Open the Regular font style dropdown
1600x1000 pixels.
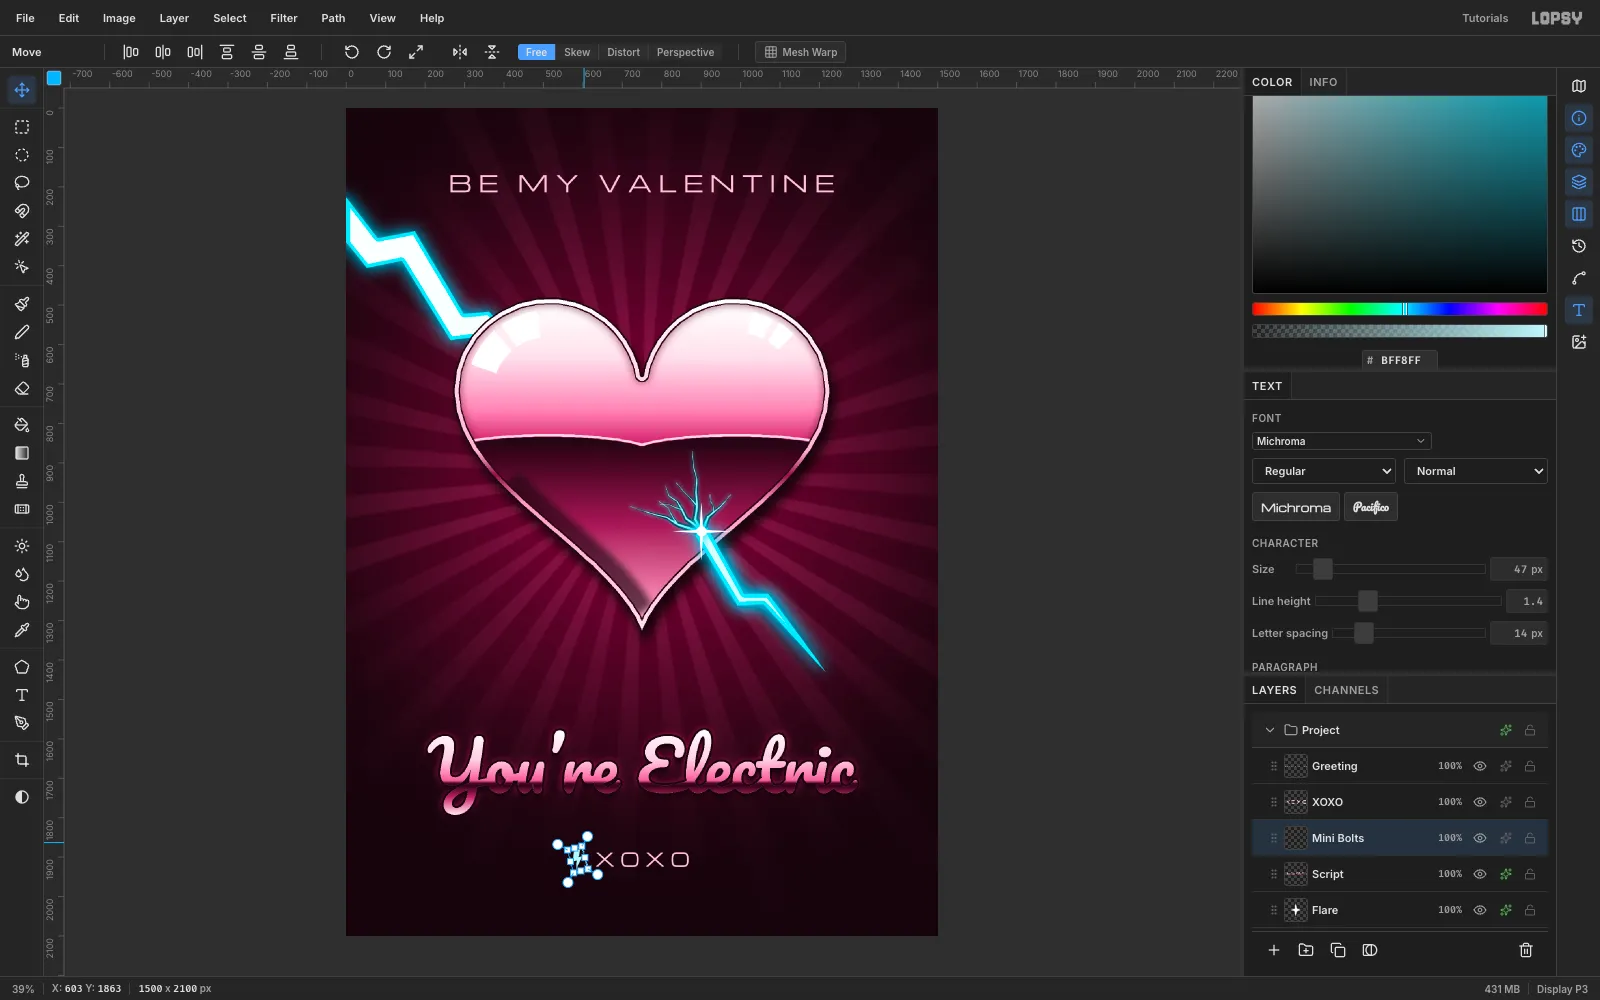[x=1324, y=471]
